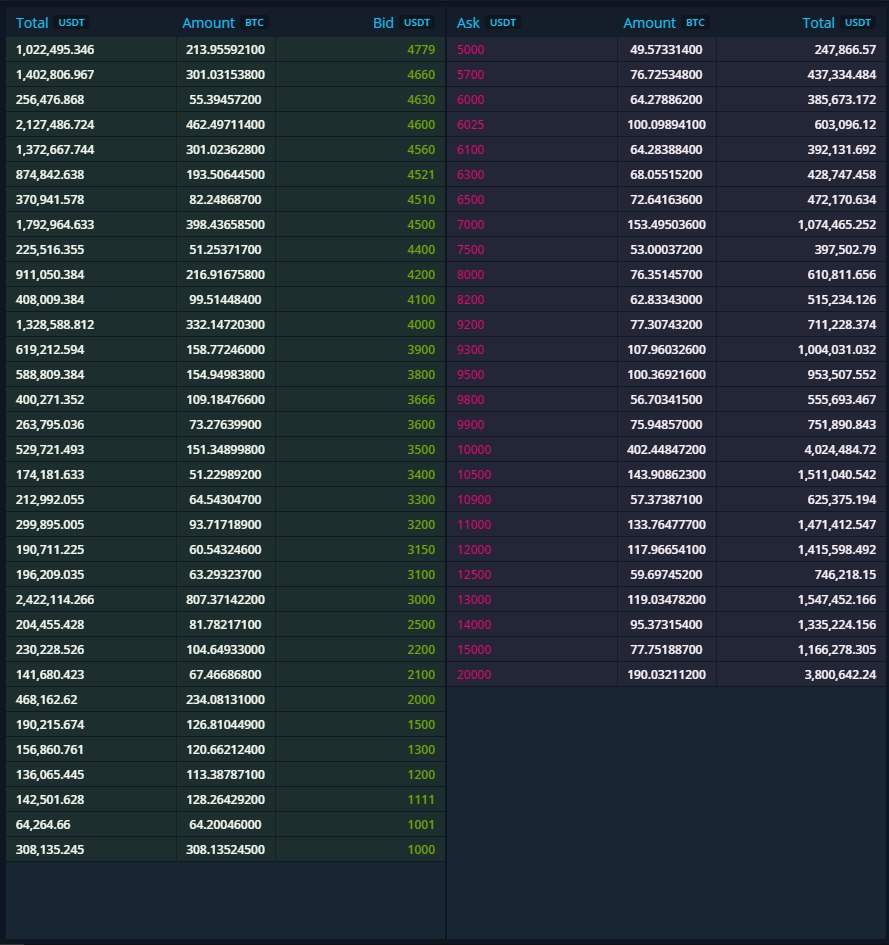Select bid price 4521
The image size is (889, 945).
point(421,175)
